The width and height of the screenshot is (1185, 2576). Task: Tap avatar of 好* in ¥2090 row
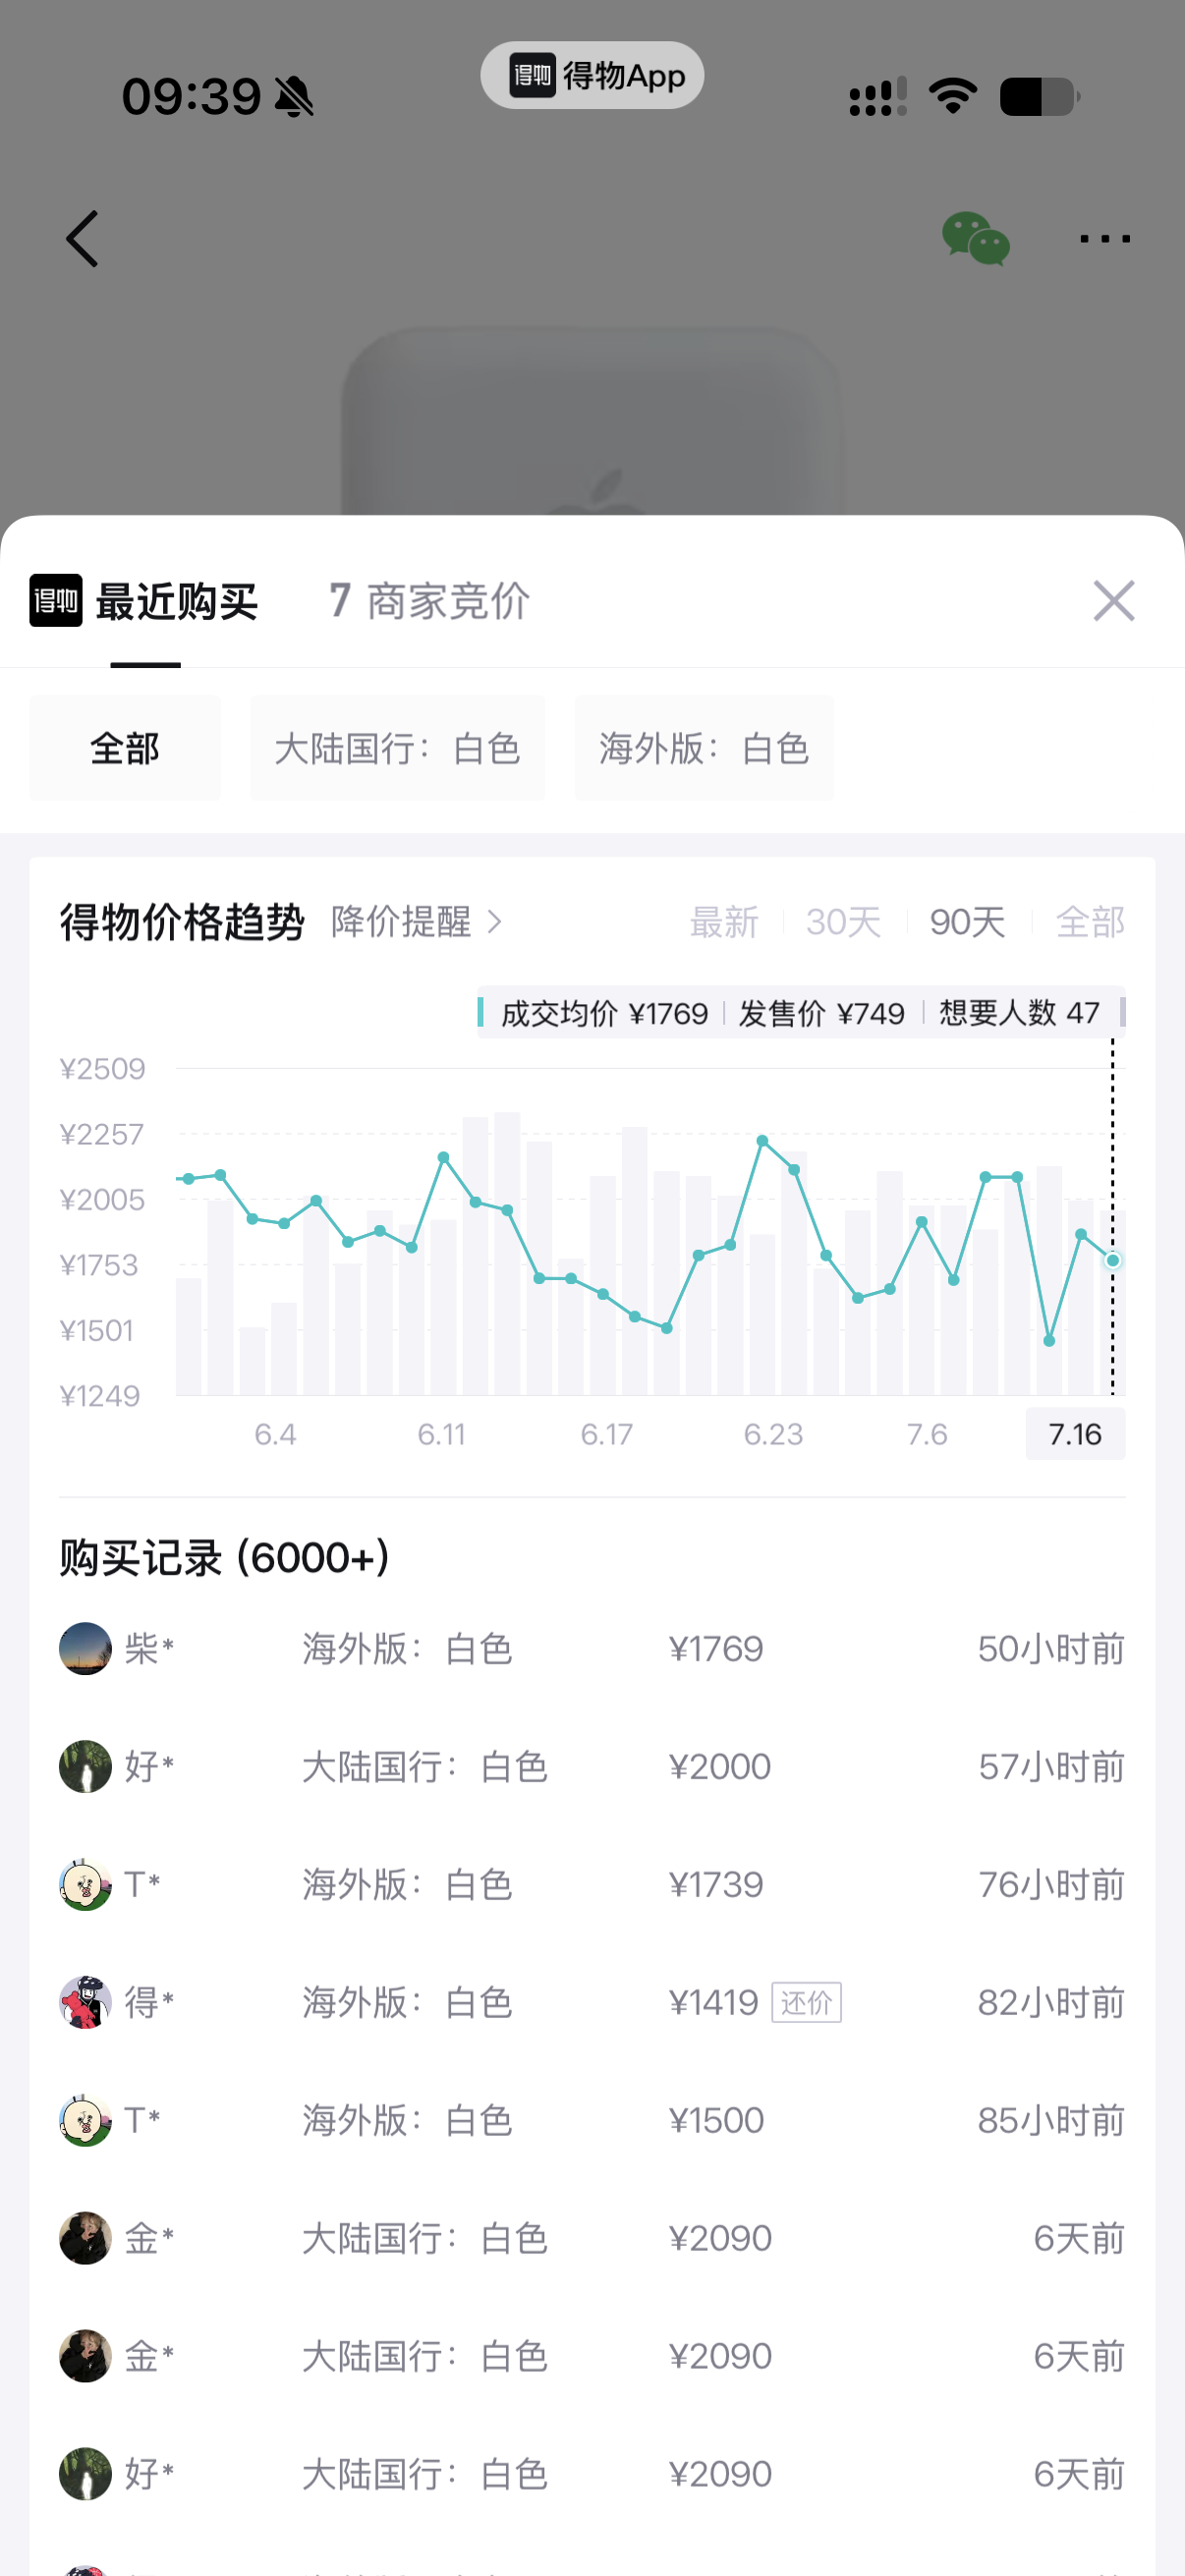pyautogui.click(x=85, y=2474)
